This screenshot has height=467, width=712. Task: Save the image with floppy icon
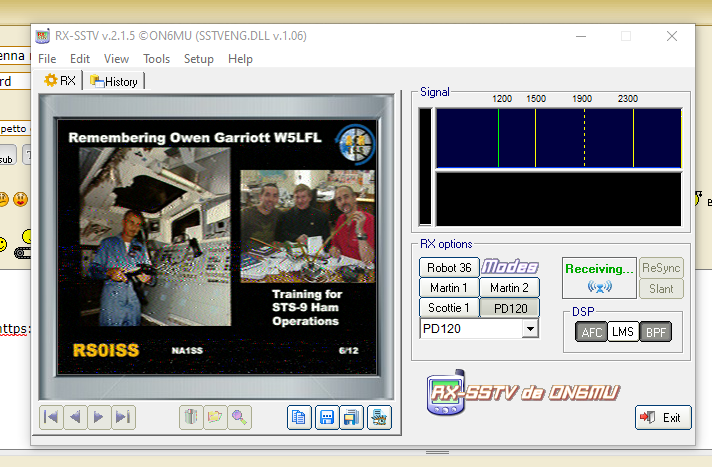(x=327, y=417)
